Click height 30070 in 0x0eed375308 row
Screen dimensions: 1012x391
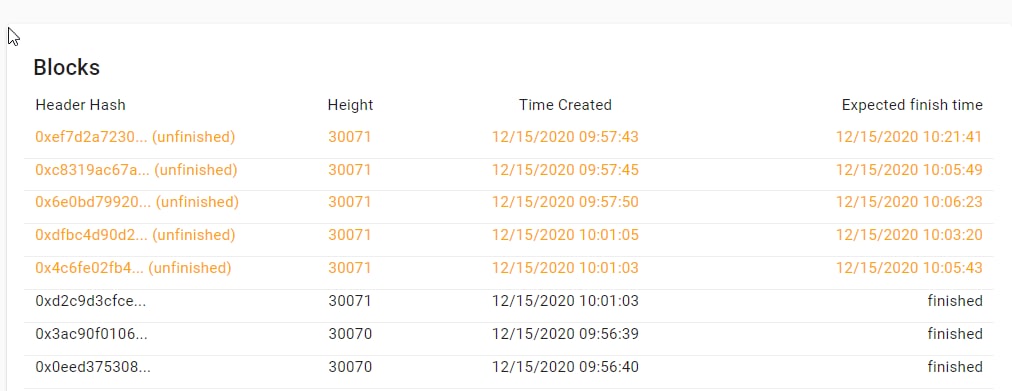click(x=350, y=367)
